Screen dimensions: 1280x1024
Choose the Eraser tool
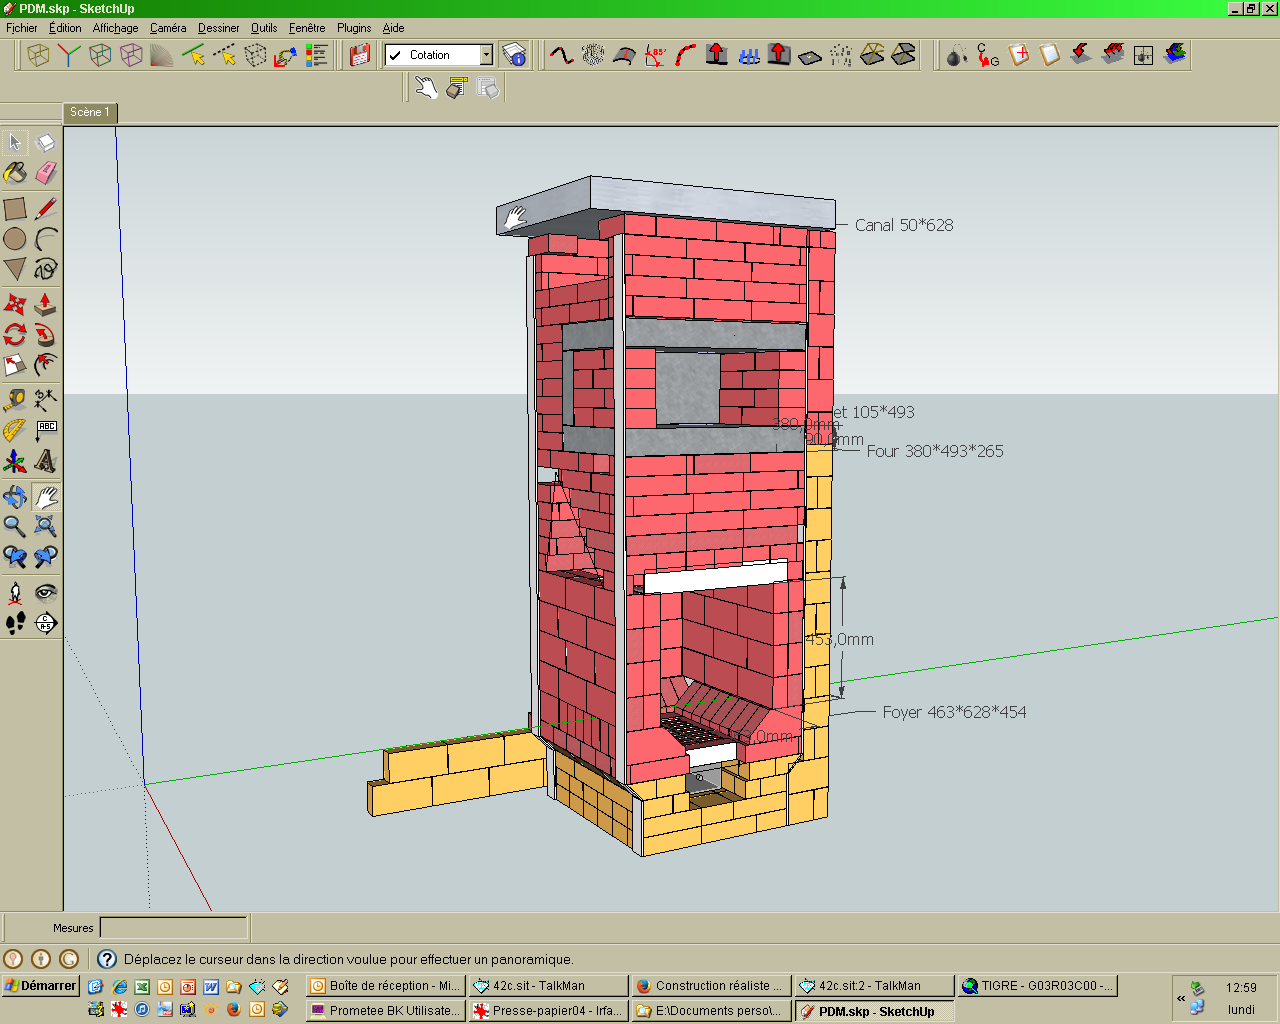(46, 173)
